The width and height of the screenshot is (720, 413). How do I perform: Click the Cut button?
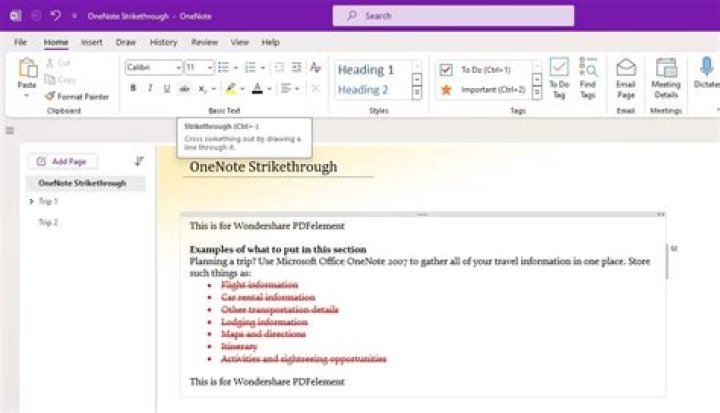coord(58,62)
